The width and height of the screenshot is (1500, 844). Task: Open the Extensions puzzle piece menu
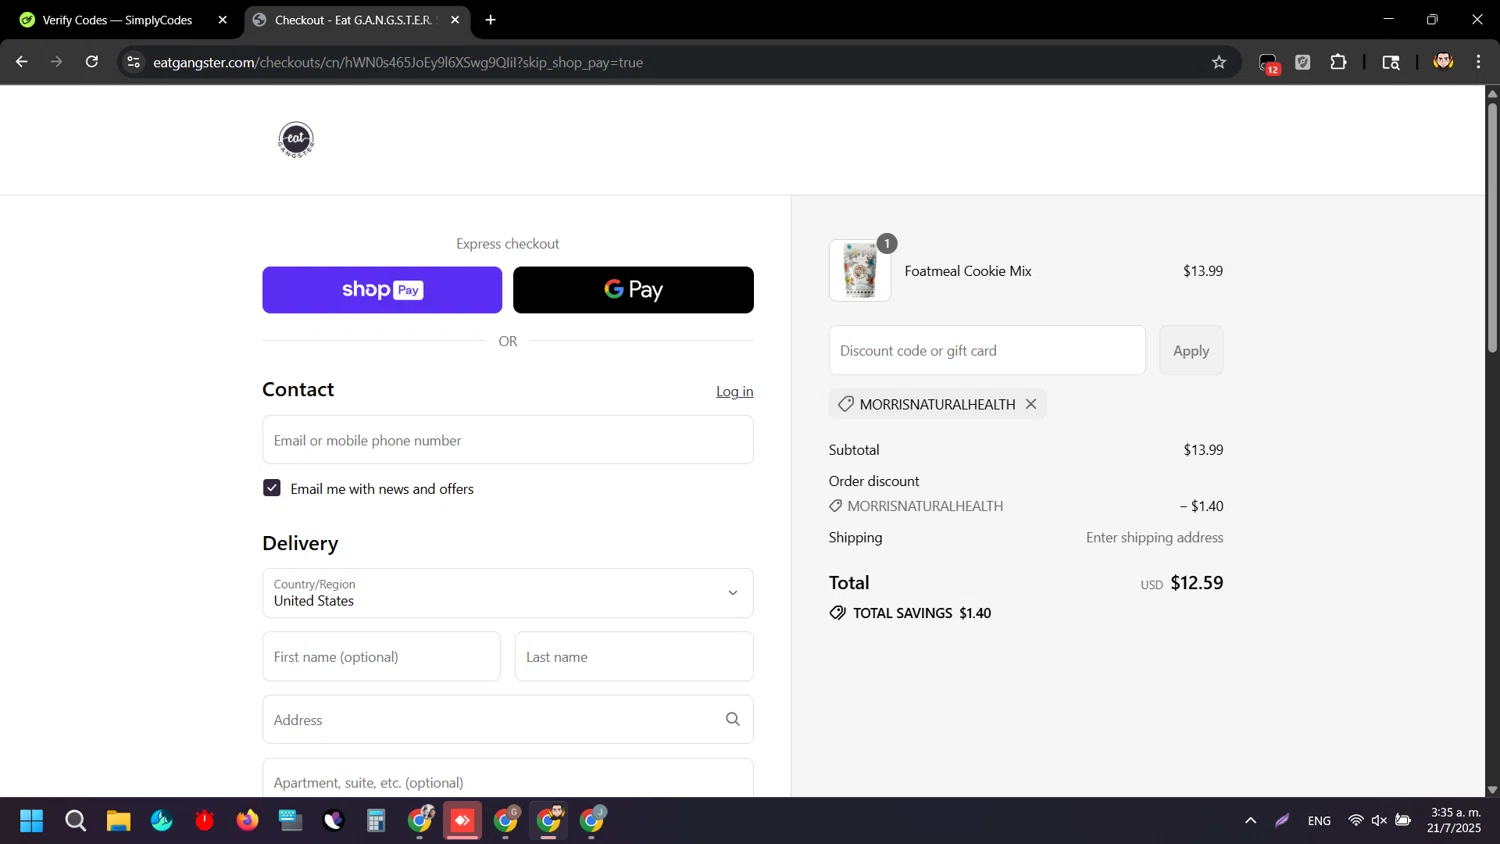(1338, 62)
